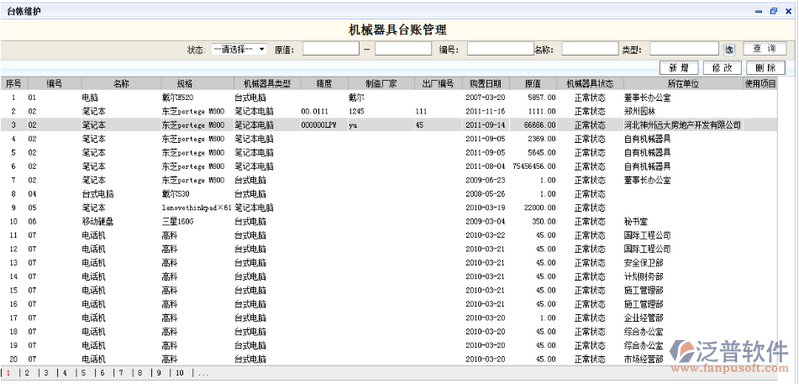The width and height of the screenshot is (799, 384).
Task: Click the 机械器具类型 column header
Action: pyautogui.click(x=267, y=84)
